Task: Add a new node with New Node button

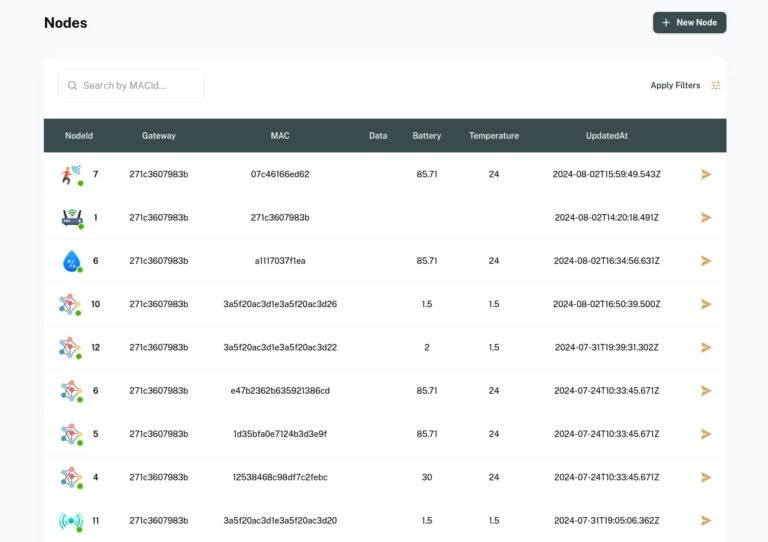Action: (x=689, y=23)
